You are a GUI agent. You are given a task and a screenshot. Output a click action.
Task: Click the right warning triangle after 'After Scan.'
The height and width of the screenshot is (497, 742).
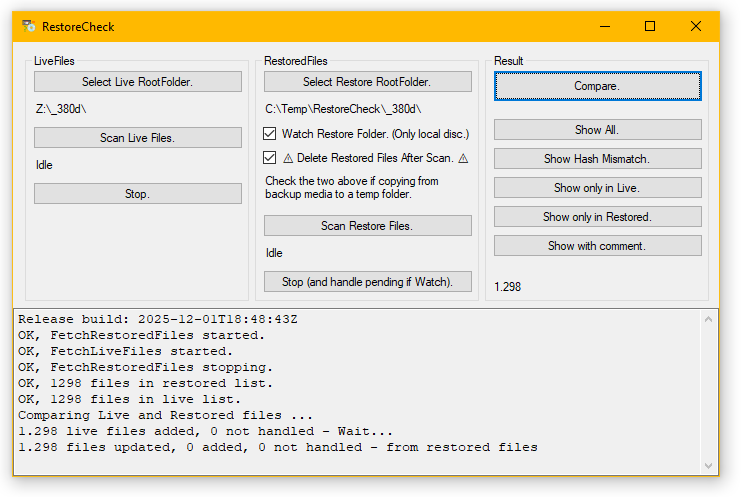tap(463, 158)
